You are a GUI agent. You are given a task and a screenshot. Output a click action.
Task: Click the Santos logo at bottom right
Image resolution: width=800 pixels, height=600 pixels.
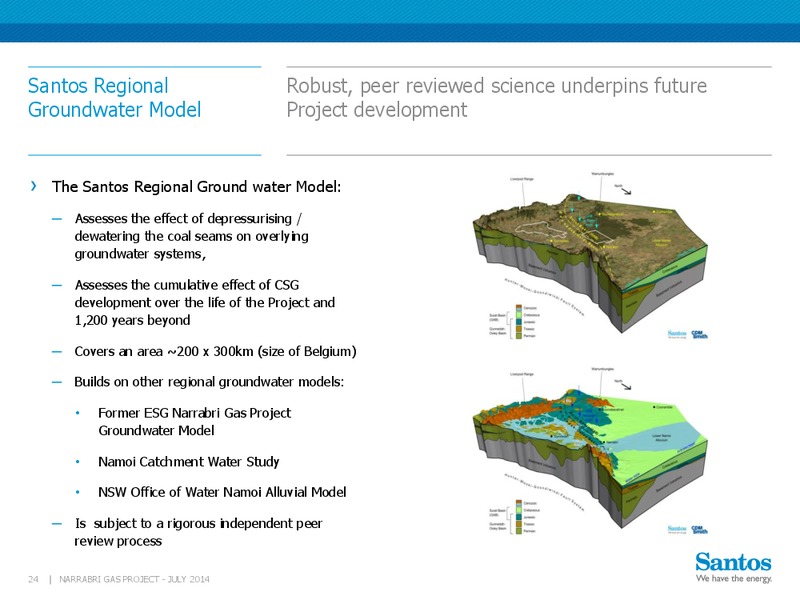point(733,567)
